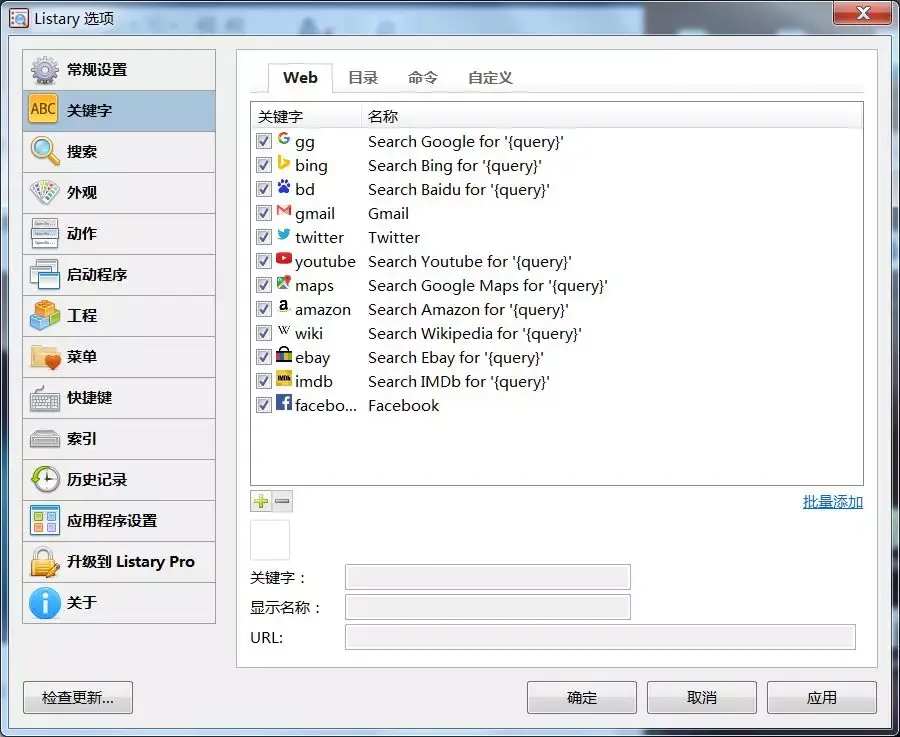Viewport: 900px width, 737px height.
Task: Toggle the twitter keyword checkbox
Action: [x=263, y=237]
